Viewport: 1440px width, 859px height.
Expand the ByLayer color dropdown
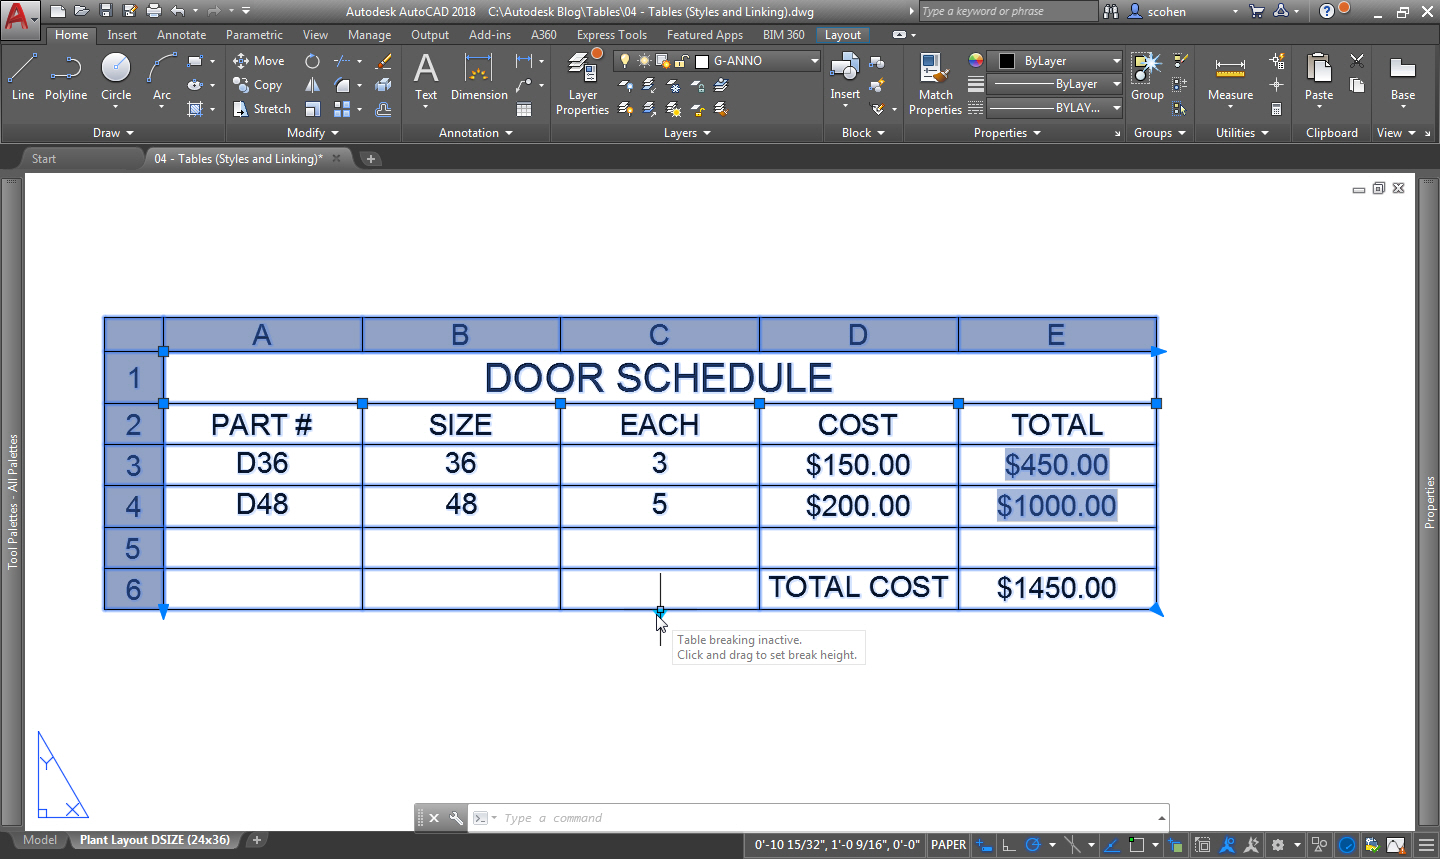[x=1117, y=60]
